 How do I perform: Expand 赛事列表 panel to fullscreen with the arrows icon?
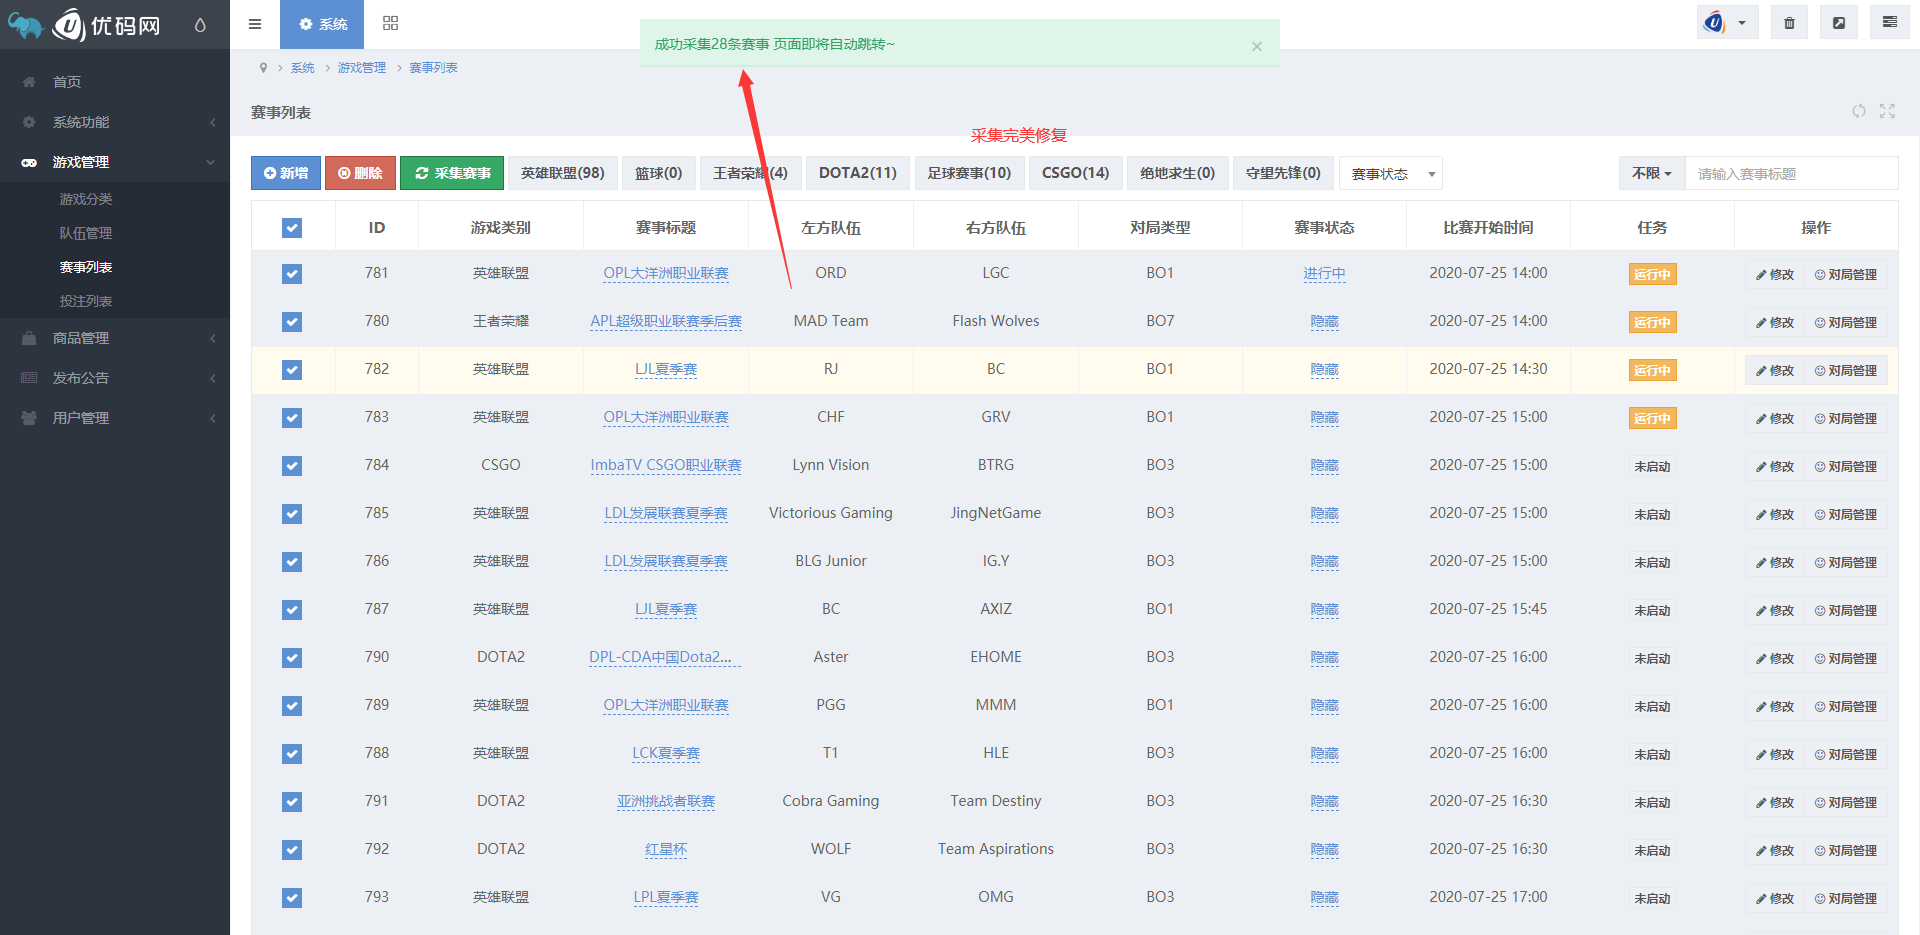[x=1887, y=111]
